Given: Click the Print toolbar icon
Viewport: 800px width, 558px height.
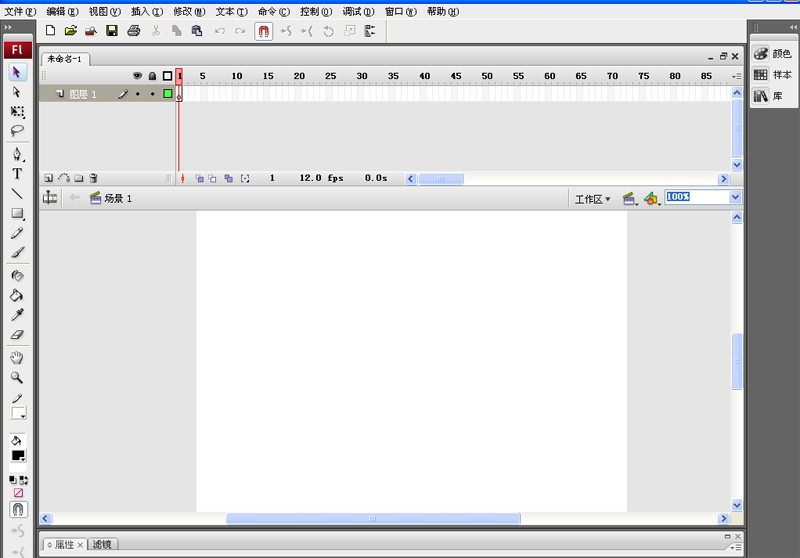Looking at the screenshot, I should [134, 31].
